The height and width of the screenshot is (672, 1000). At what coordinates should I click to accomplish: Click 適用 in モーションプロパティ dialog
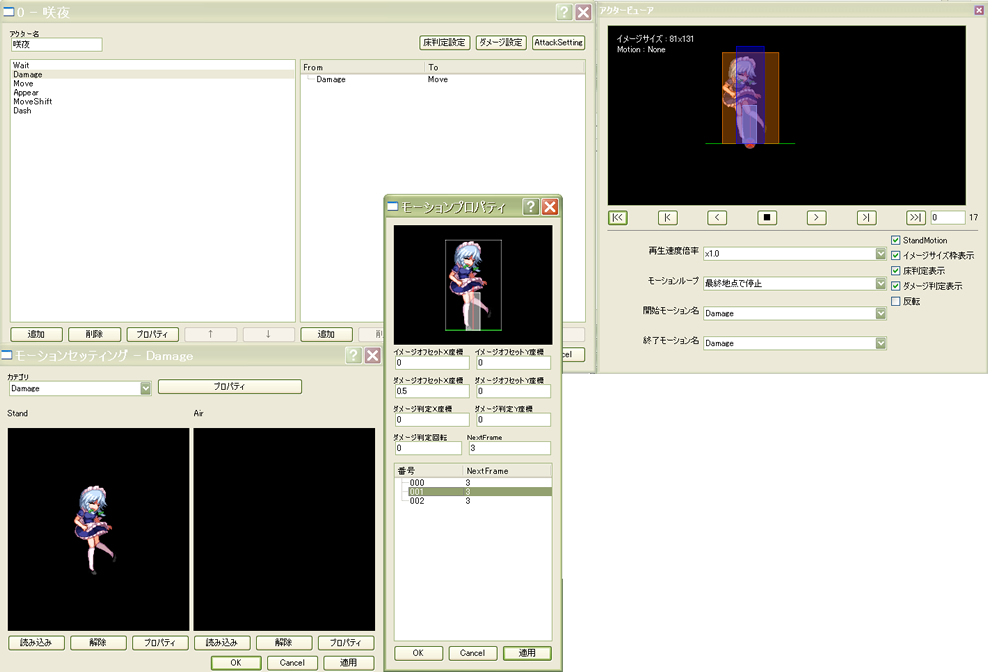(527, 653)
